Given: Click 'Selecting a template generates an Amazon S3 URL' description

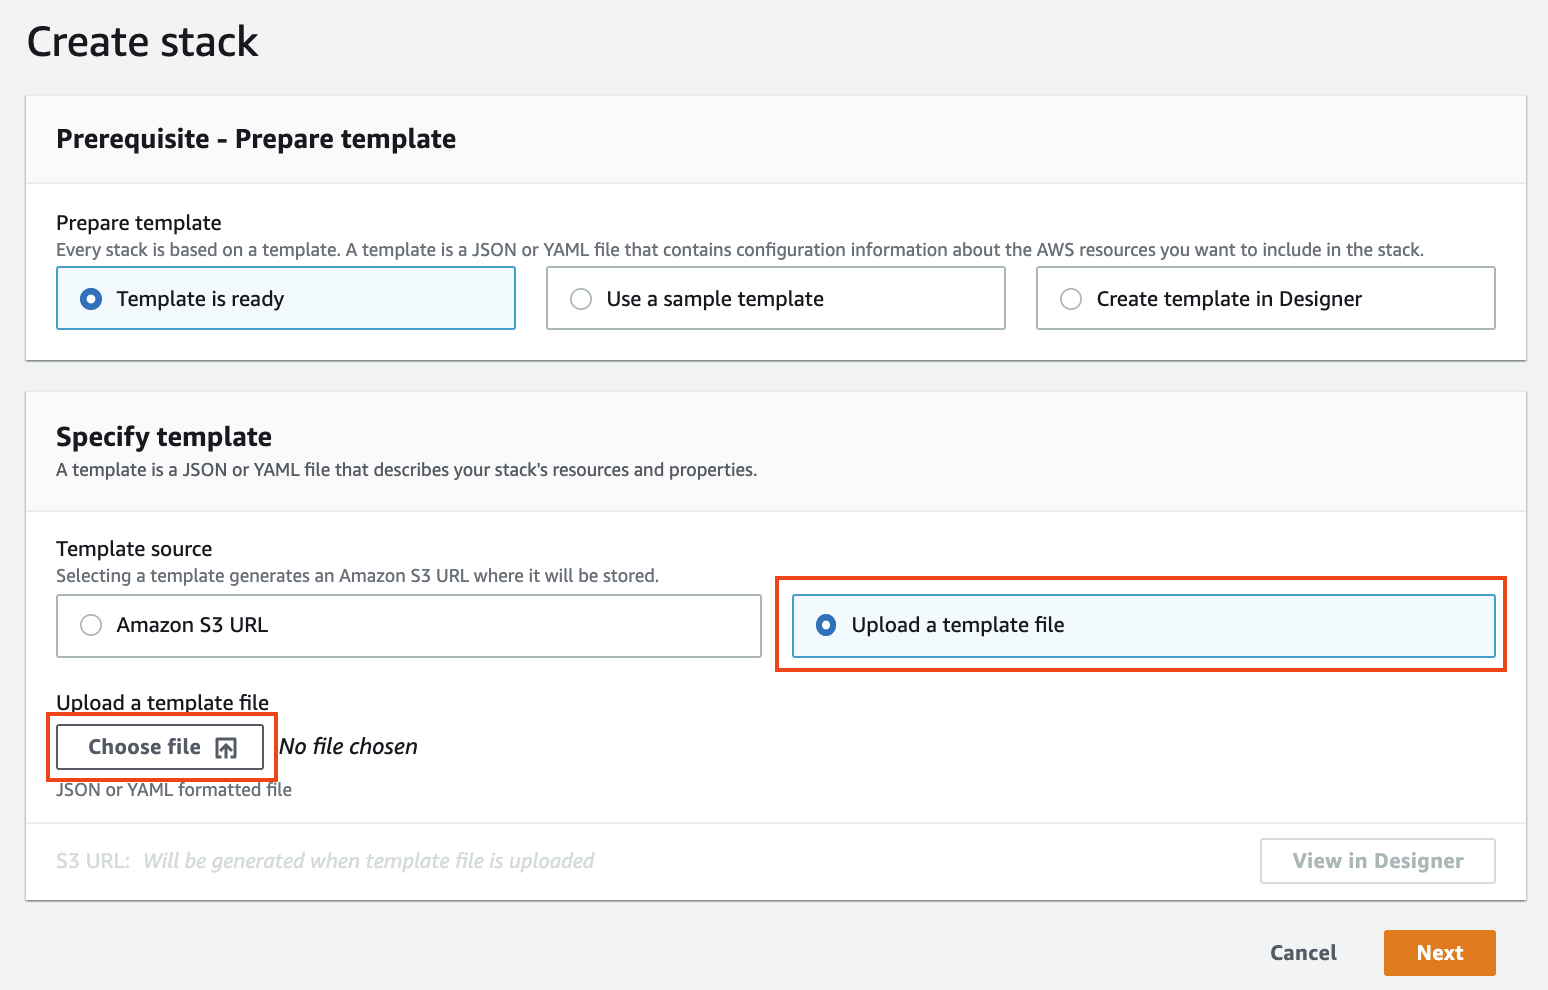Looking at the screenshot, I should pos(358,576).
